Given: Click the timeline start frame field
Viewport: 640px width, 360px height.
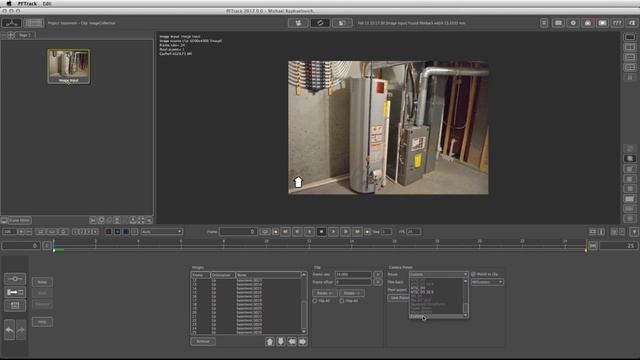Looking at the screenshot, I should coord(21,245).
